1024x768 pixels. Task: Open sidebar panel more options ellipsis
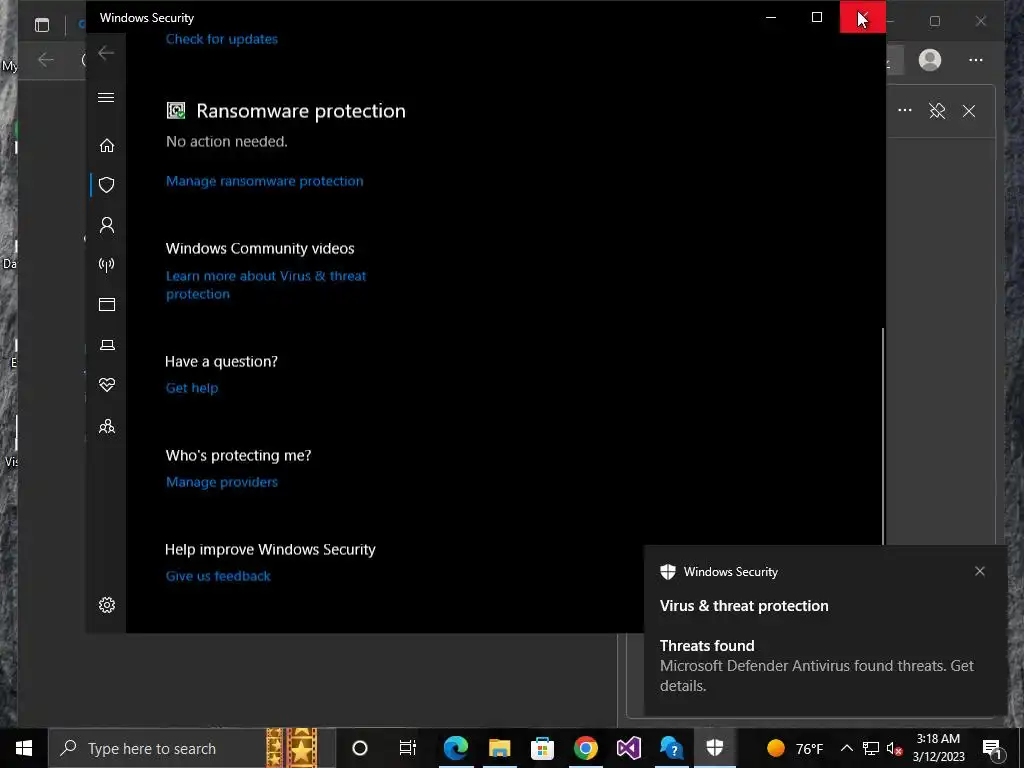pyautogui.click(x=904, y=110)
